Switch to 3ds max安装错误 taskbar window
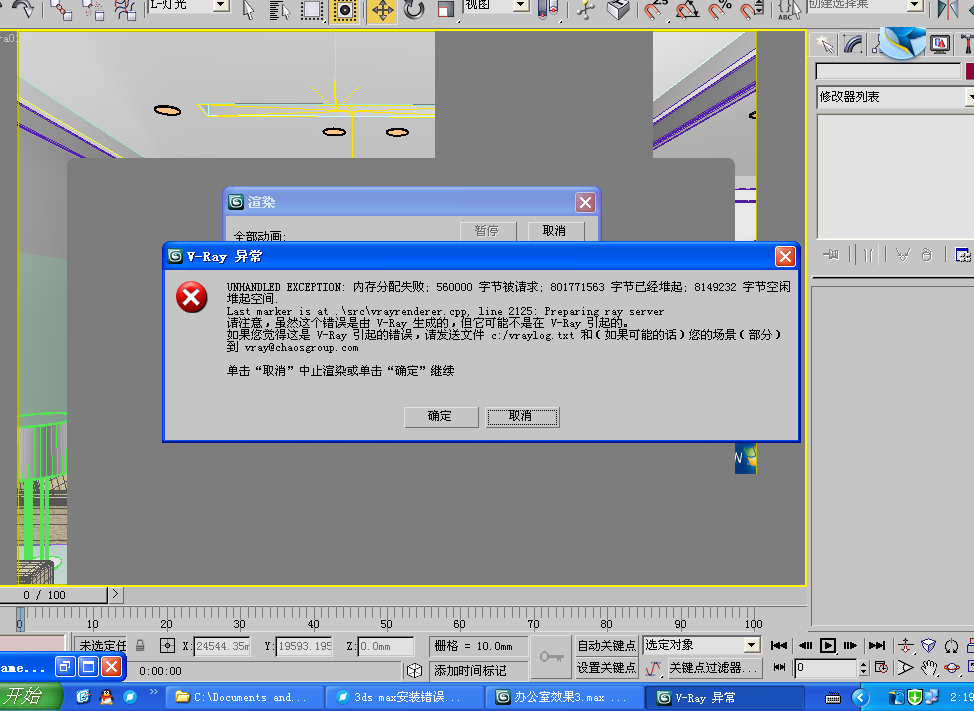Image resolution: width=974 pixels, height=711 pixels. click(406, 697)
